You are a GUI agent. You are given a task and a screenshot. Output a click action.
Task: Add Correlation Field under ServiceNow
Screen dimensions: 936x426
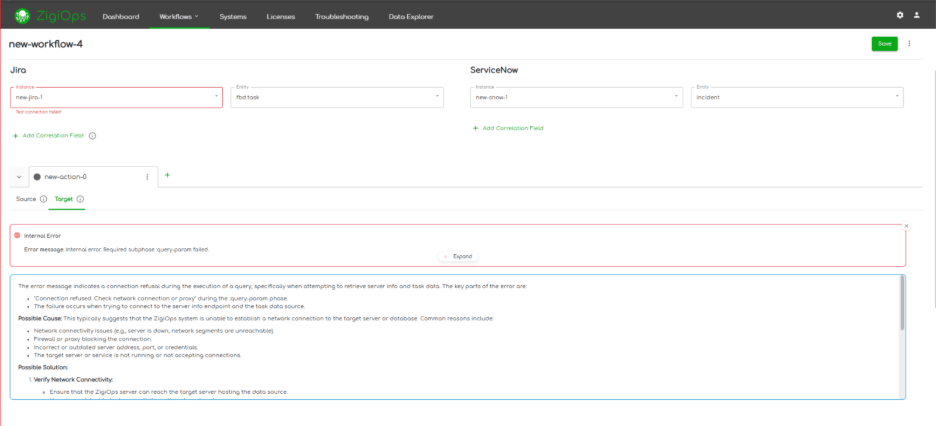[x=509, y=128]
